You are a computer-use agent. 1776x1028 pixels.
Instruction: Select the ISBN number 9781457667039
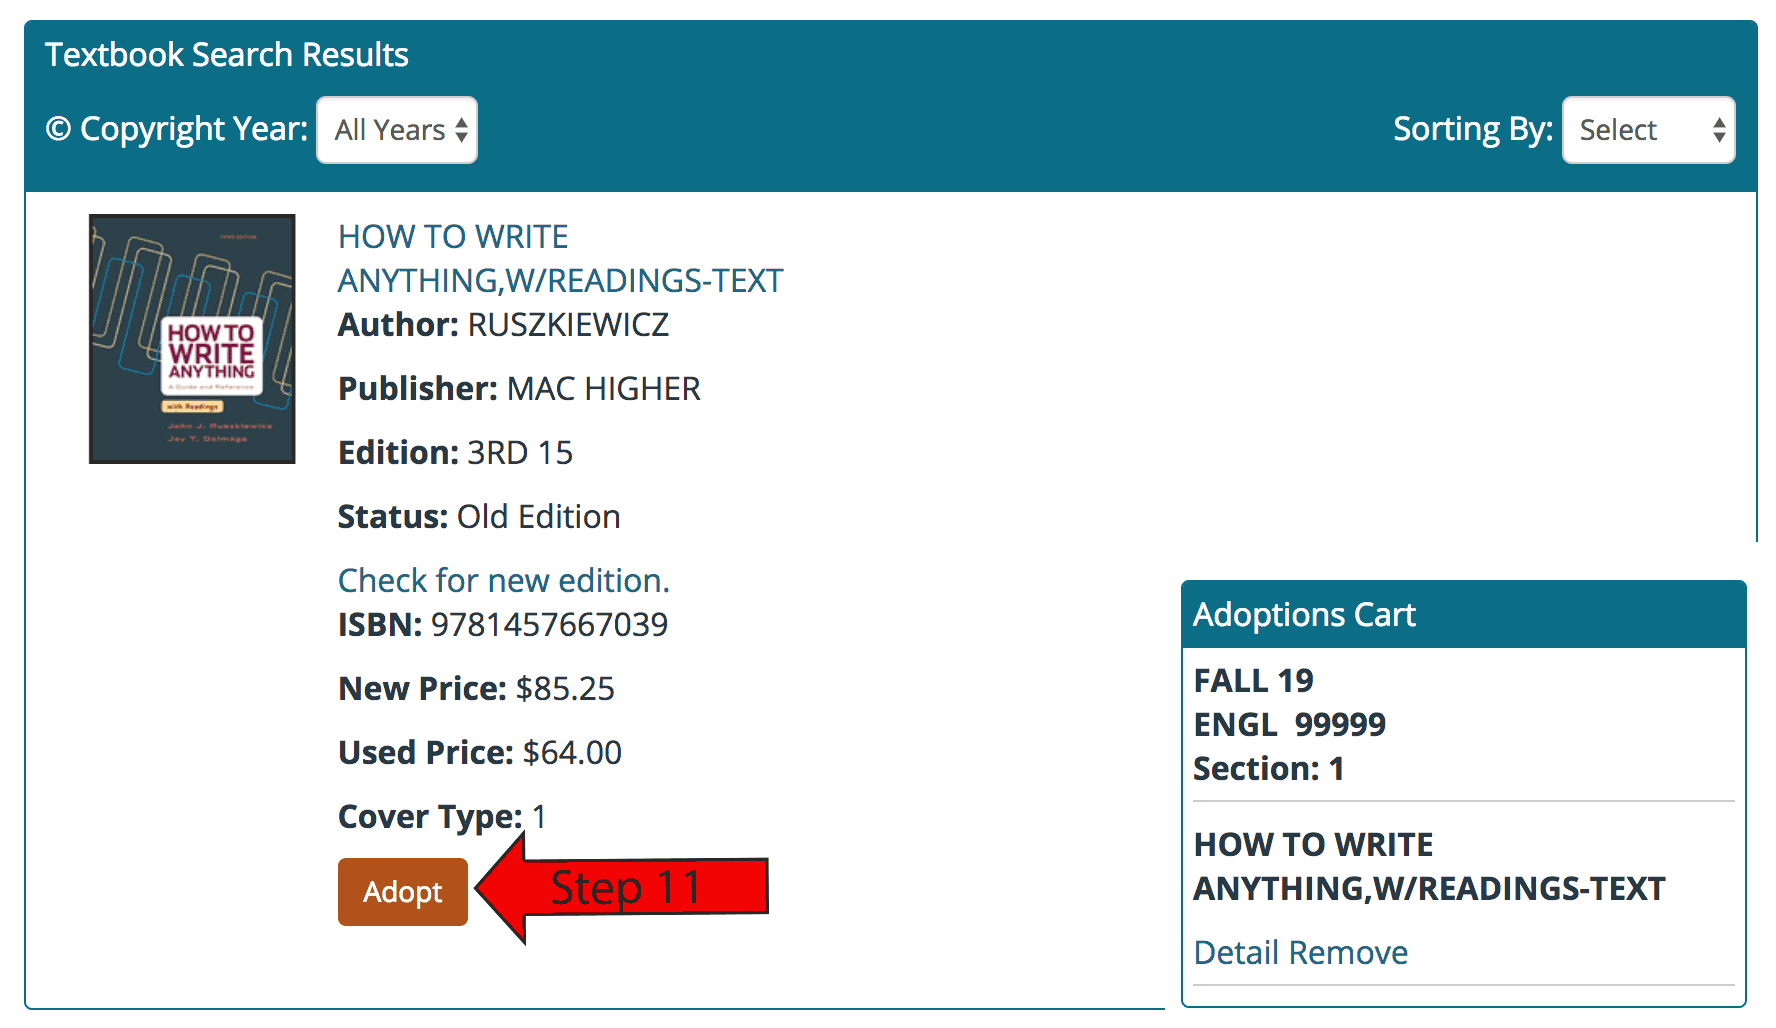549,624
